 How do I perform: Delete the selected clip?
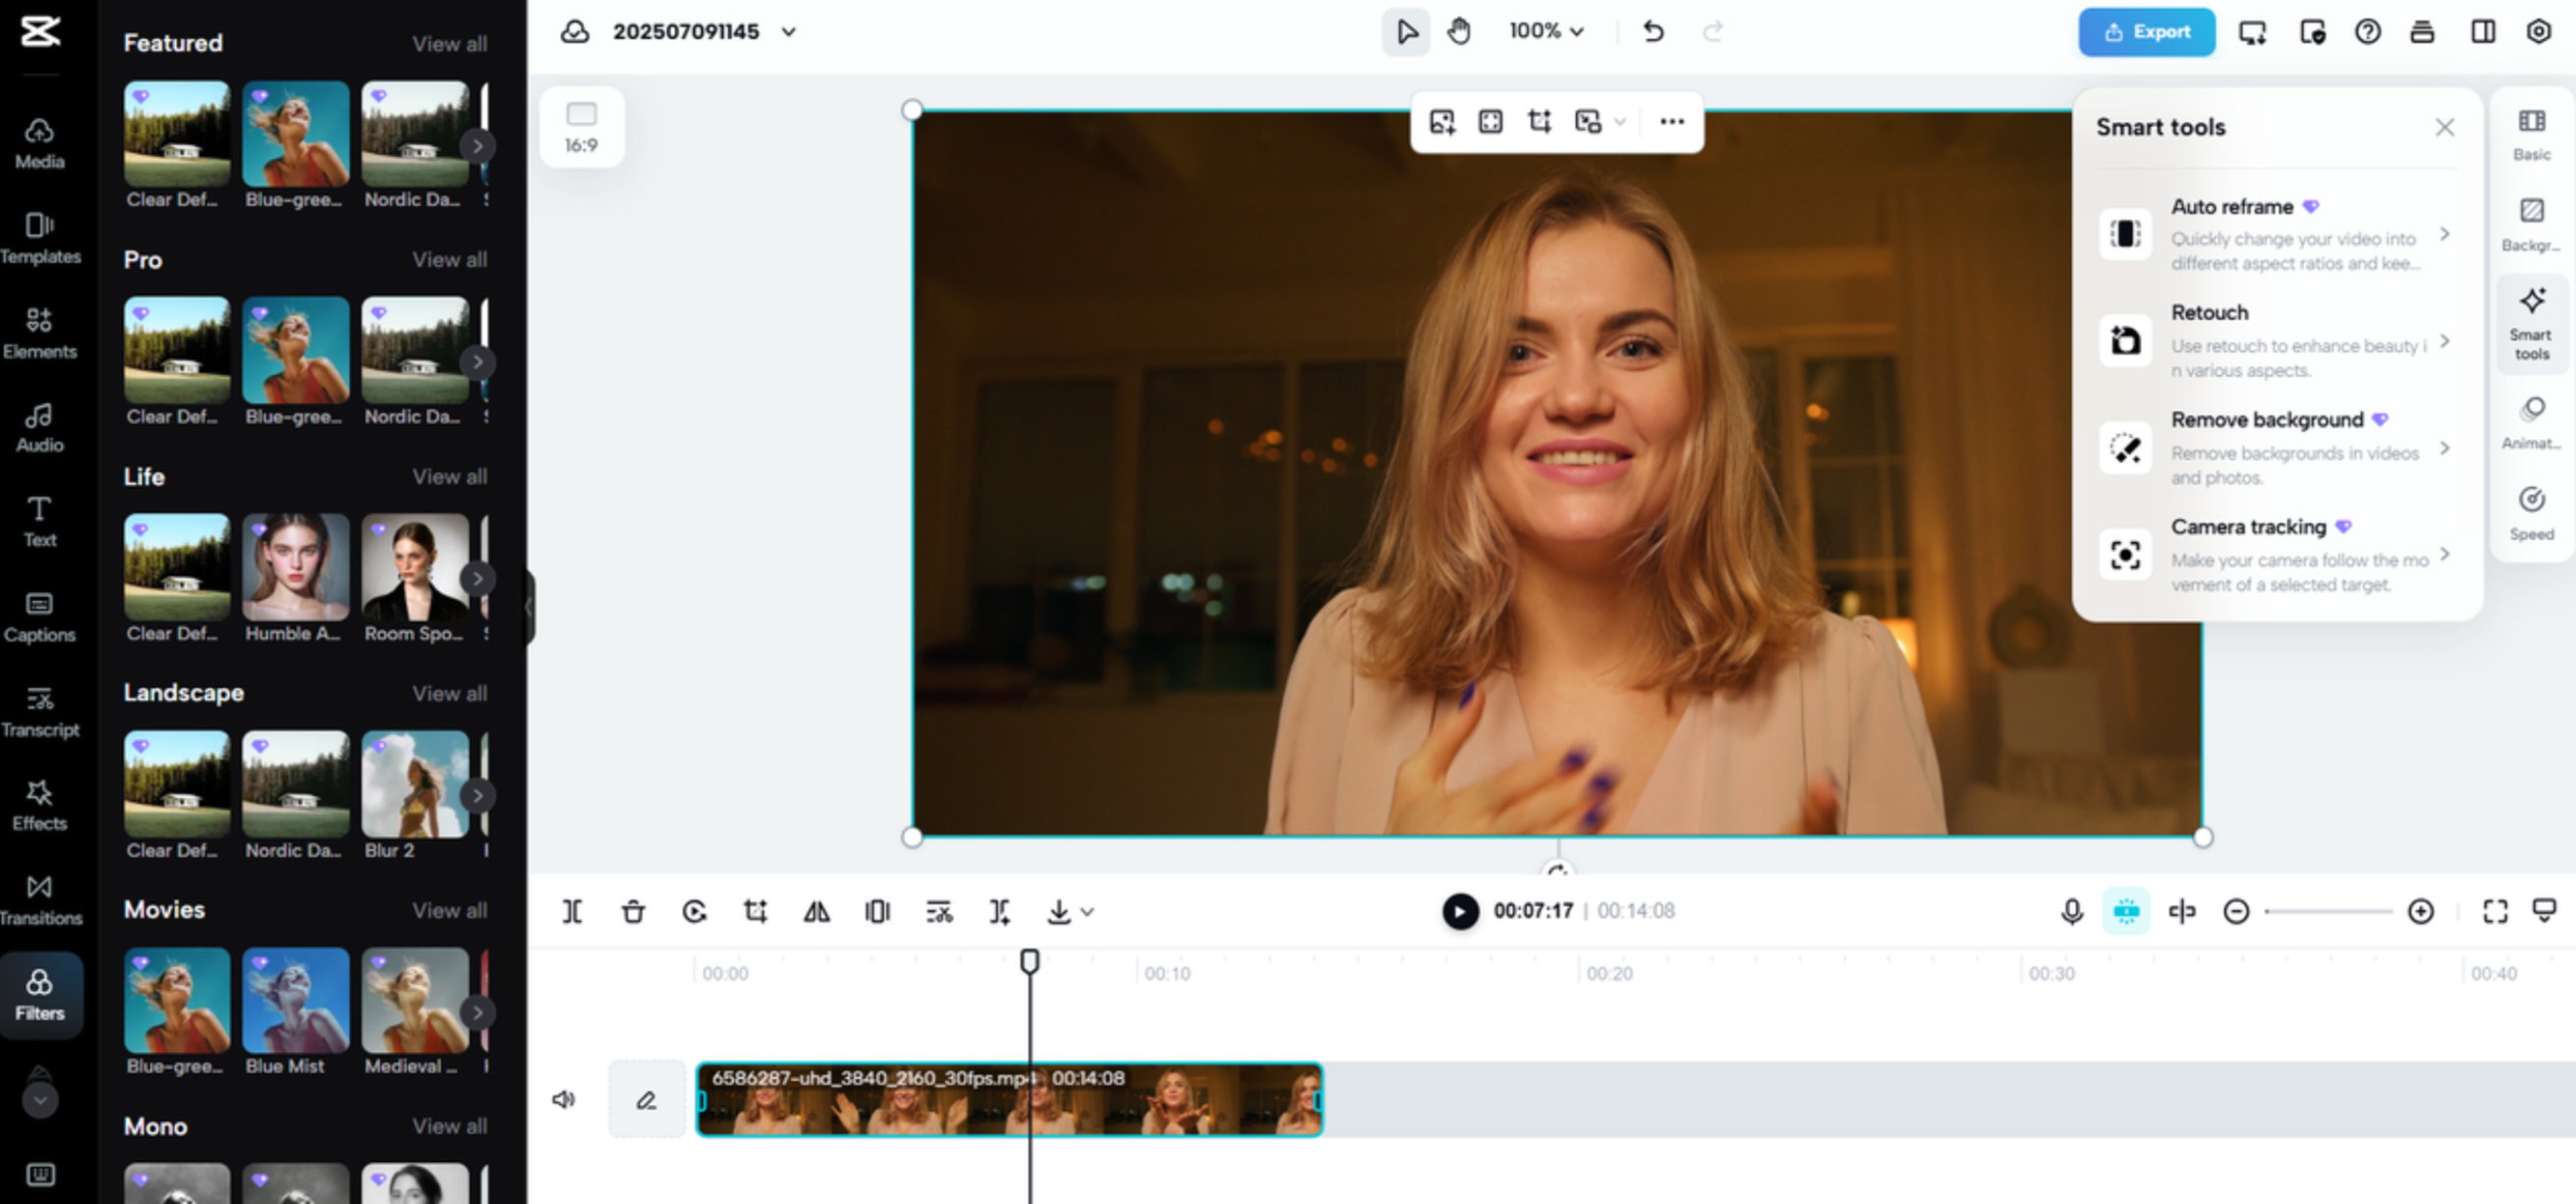(633, 911)
